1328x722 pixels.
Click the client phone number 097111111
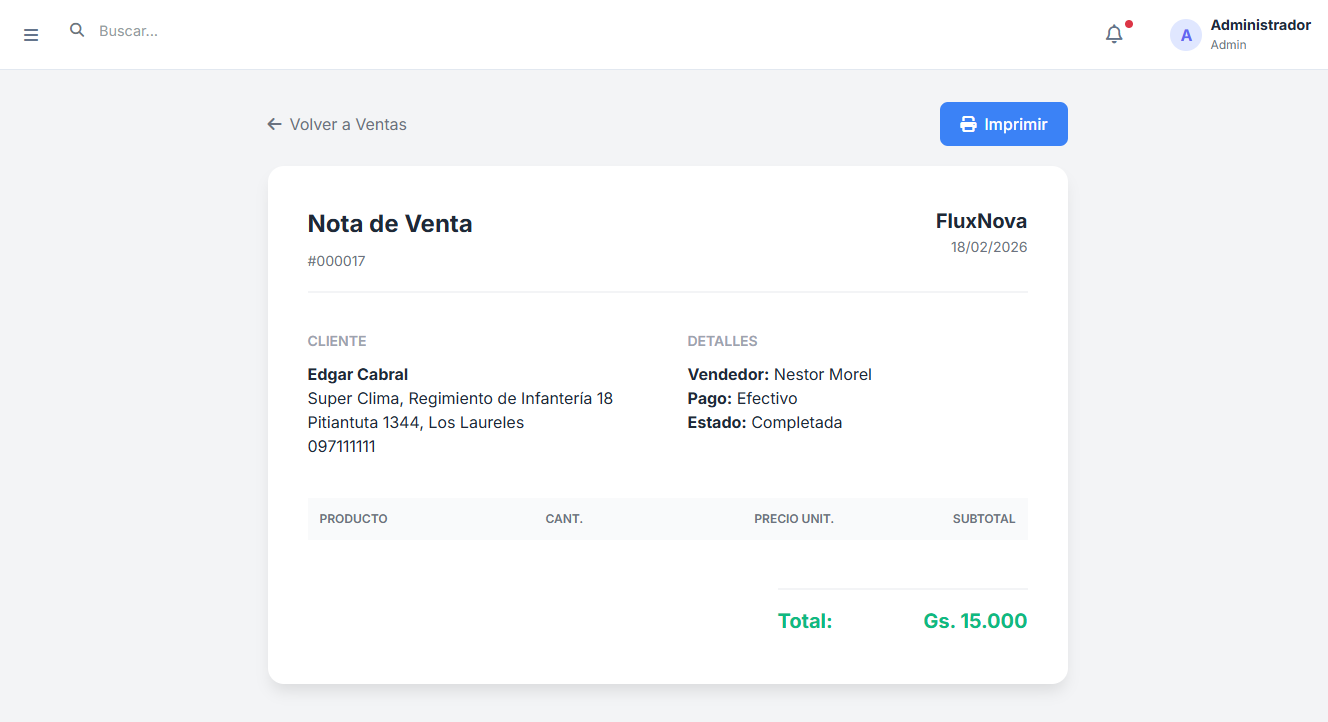coord(341,446)
